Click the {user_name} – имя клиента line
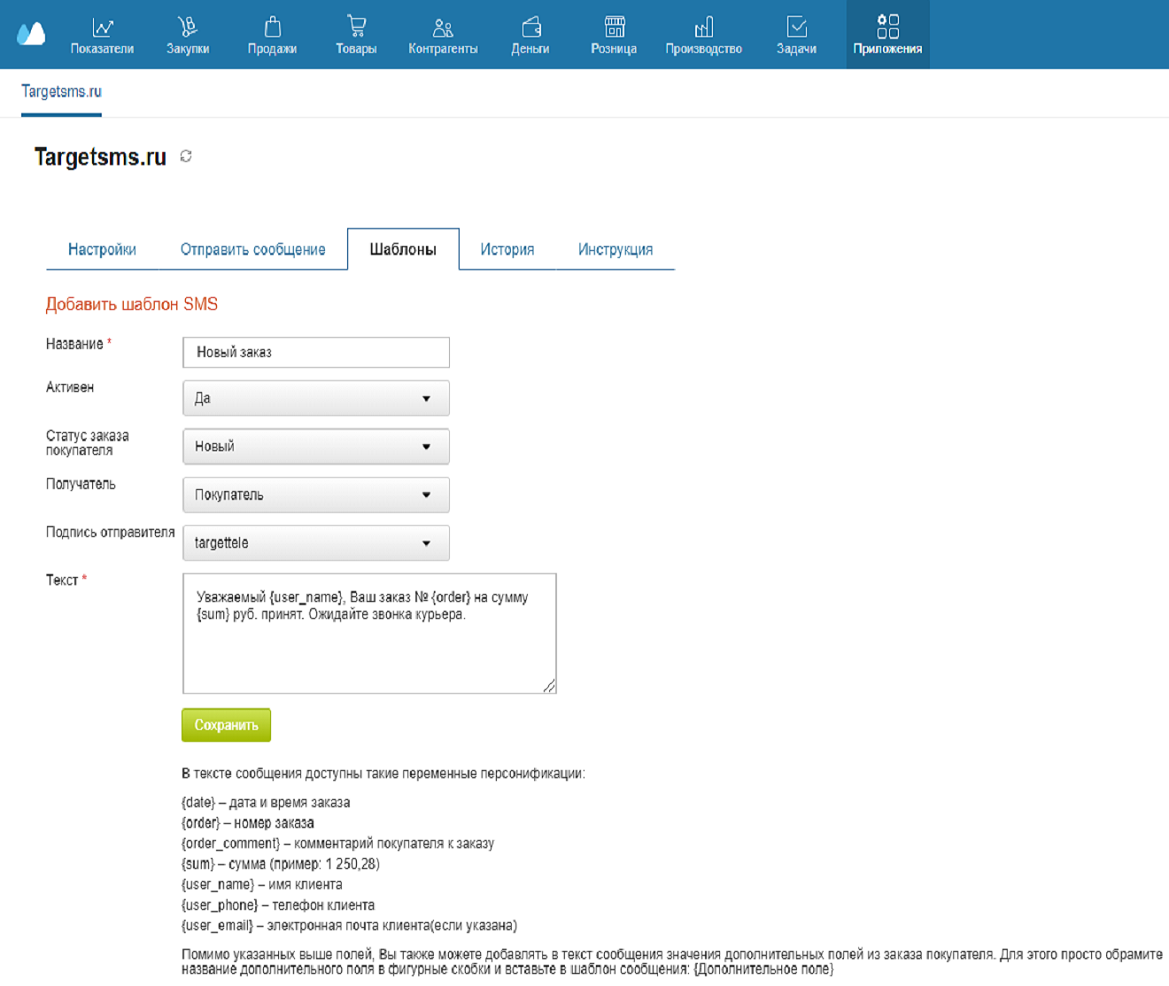Image resolution: width=1169 pixels, height=986 pixels. 262,885
